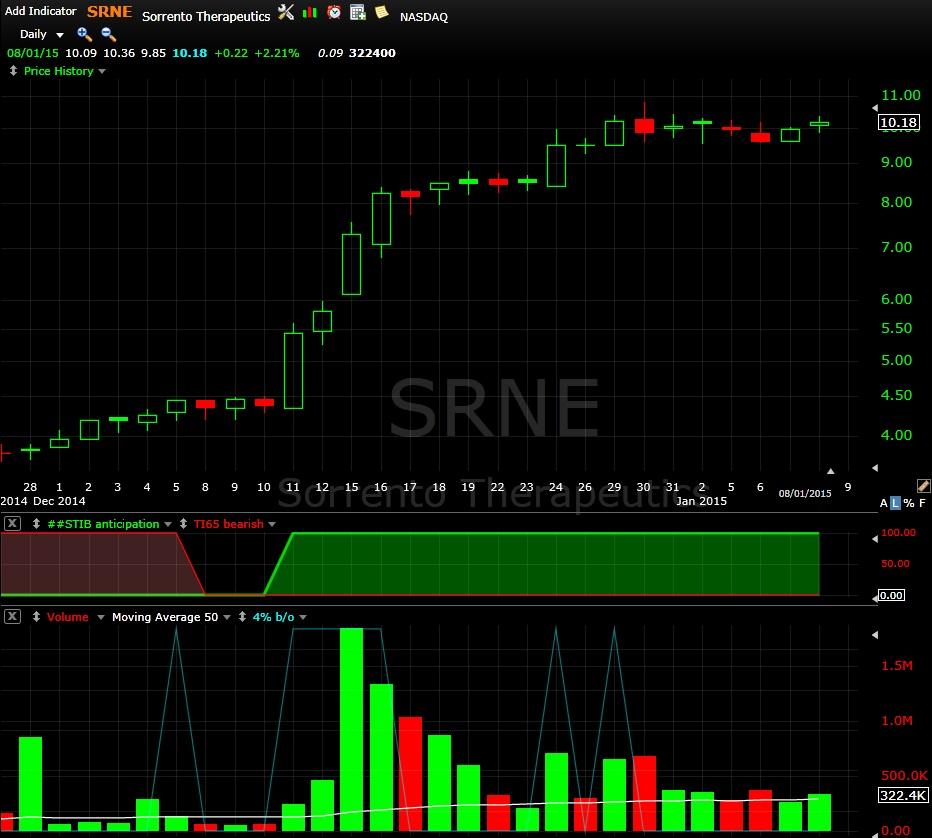Click the SRNE ticker symbol

pyautogui.click(x=109, y=11)
